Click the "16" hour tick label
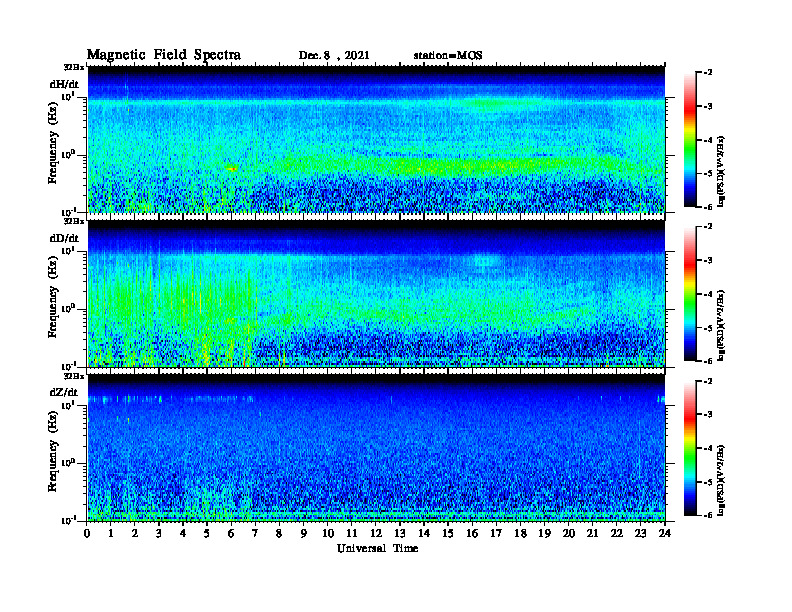The image size is (792, 612). click(472, 533)
